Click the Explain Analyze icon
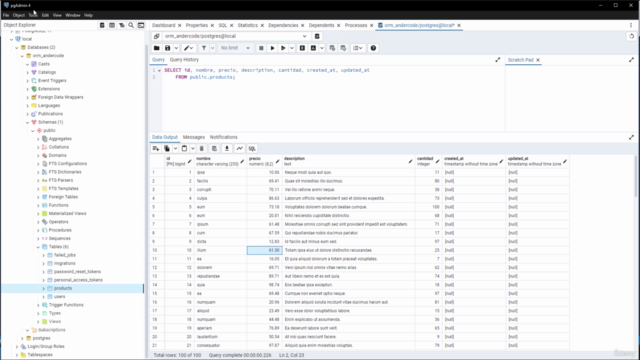The image size is (640, 360). [313, 48]
